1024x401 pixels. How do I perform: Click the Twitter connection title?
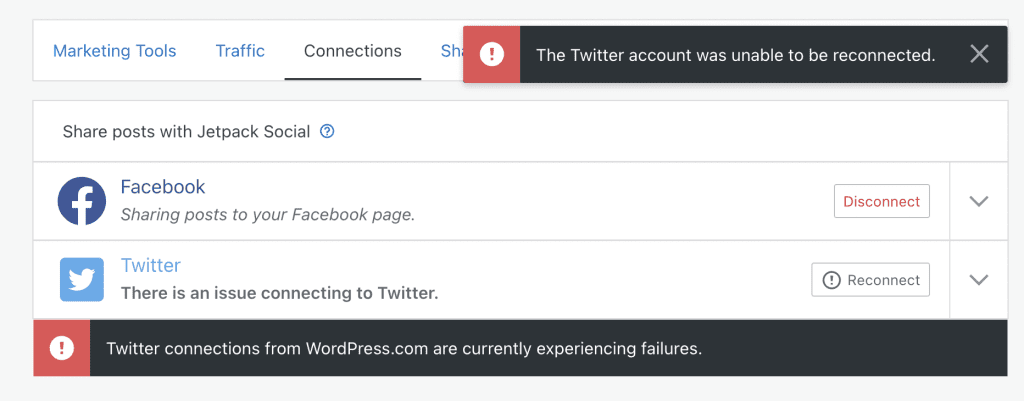tap(151, 265)
